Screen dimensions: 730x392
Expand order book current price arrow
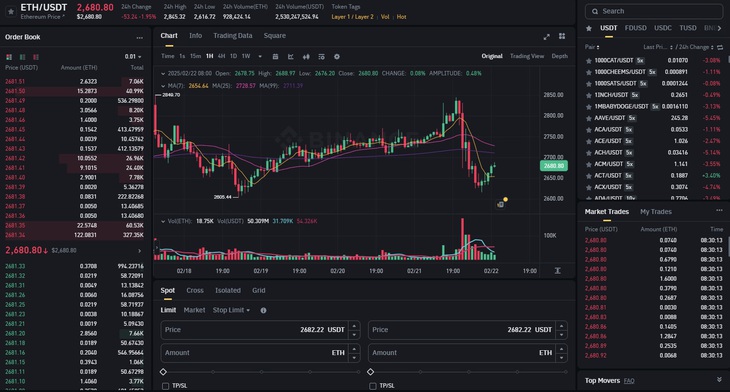(x=139, y=250)
